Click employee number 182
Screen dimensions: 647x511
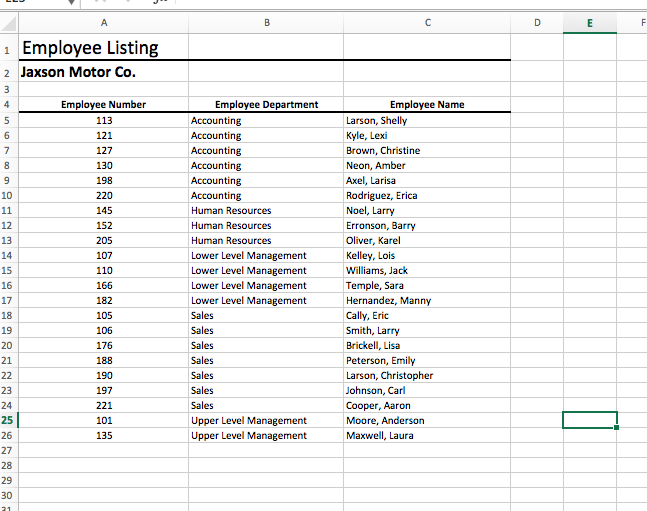tap(104, 300)
